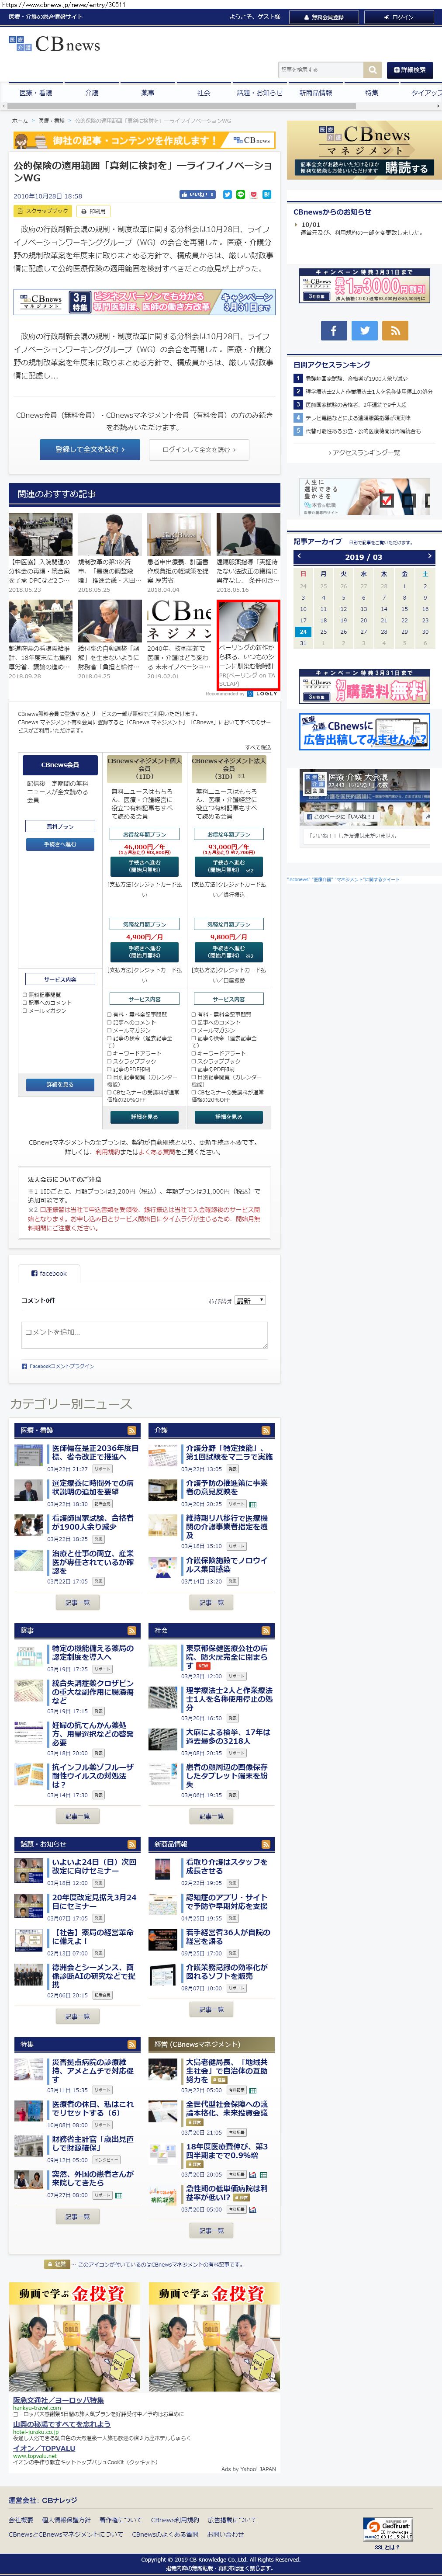The width and height of the screenshot is (442, 2576).
Task: Click 個人情報保護方針 footer link
Action: (x=66, y=2519)
